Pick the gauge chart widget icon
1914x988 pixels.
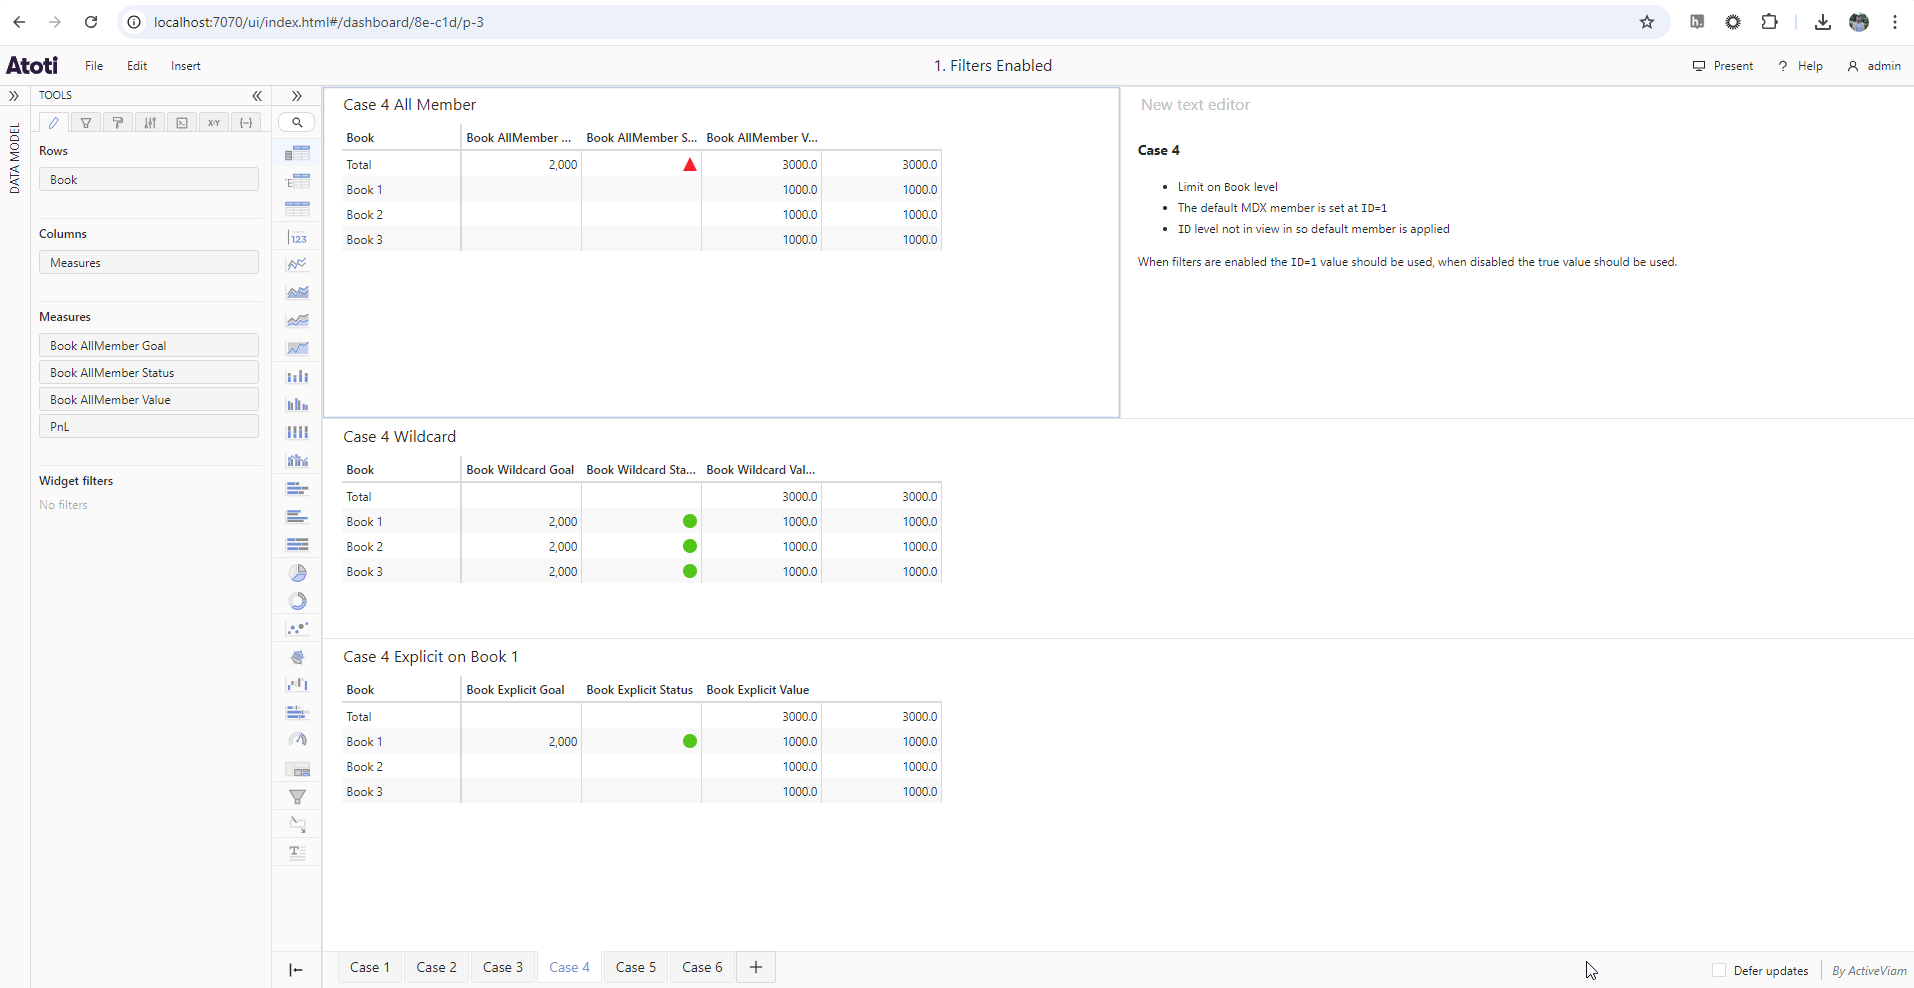point(298,741)
